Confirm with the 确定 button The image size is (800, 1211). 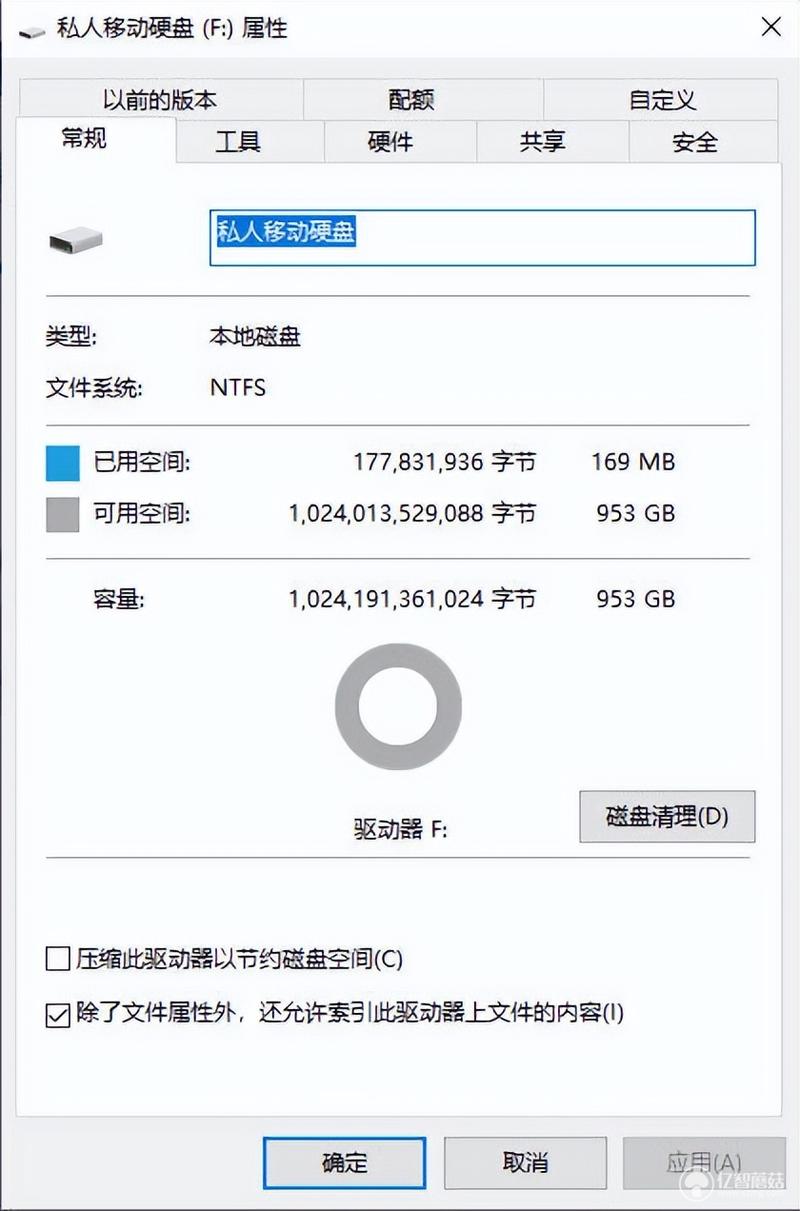[344, 1163]
